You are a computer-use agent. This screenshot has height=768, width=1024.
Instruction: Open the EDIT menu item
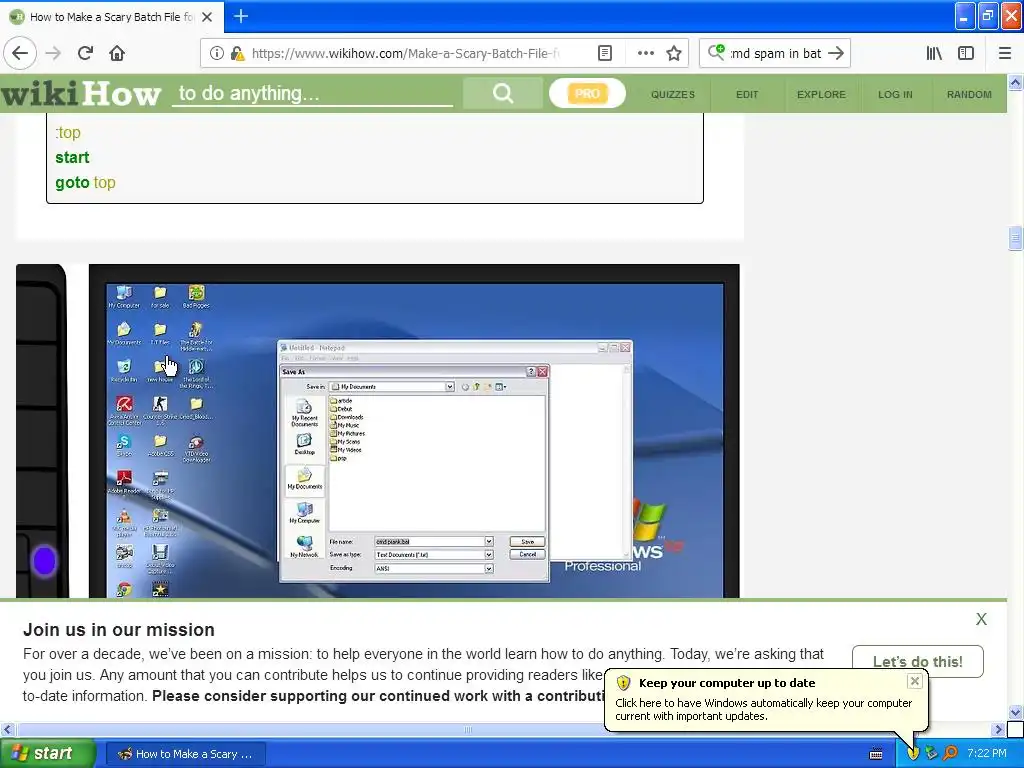click(x=747, y=95)
